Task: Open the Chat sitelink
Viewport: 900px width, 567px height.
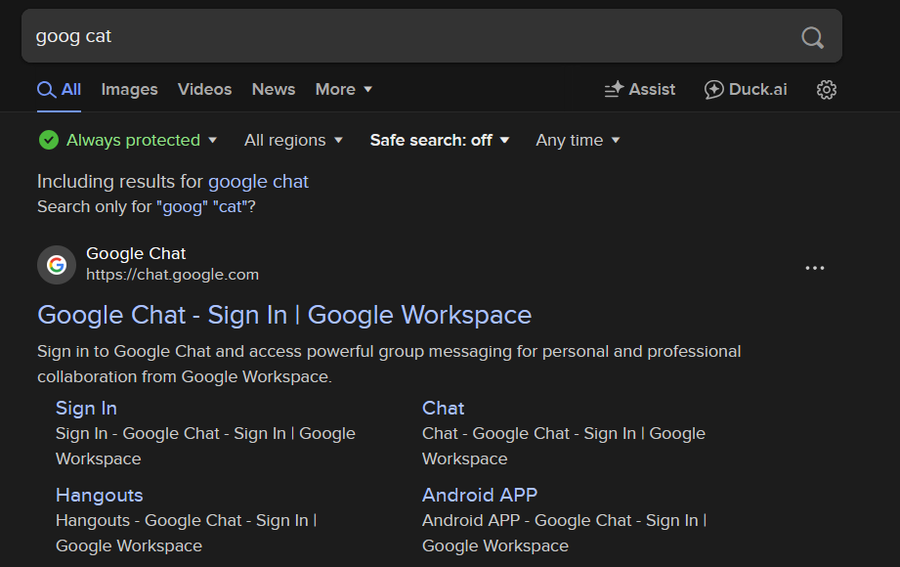Action: pyautogui.click(x=443, y=408)
